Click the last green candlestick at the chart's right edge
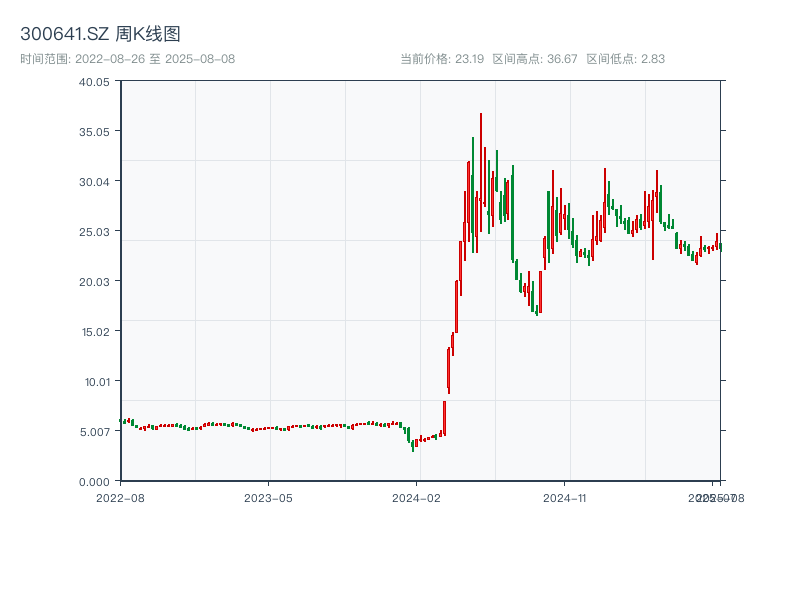Viewport: 800px width, 600px height. (x=720, y=247)
